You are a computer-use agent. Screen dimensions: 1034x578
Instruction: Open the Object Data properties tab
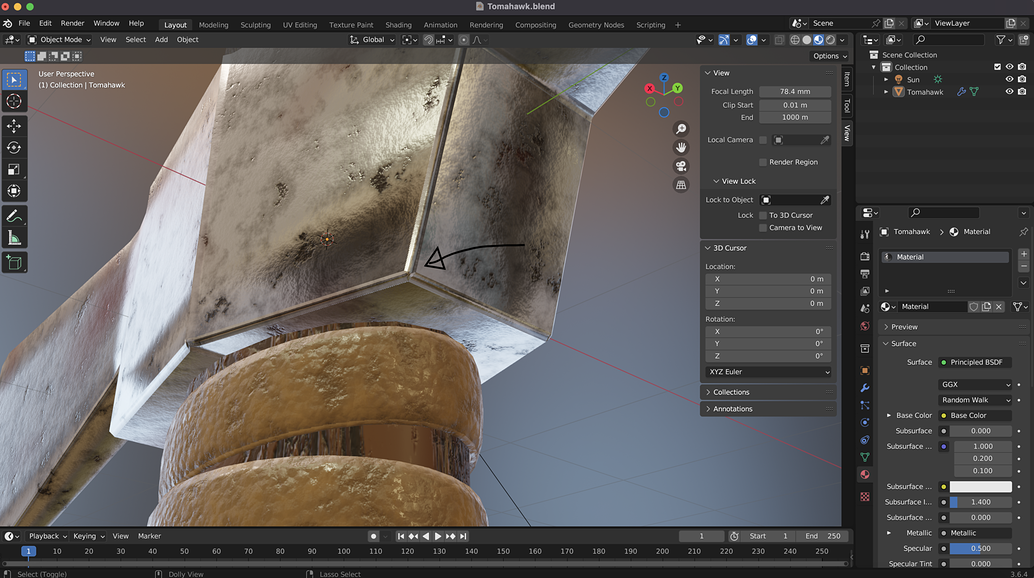pos(865,457)
